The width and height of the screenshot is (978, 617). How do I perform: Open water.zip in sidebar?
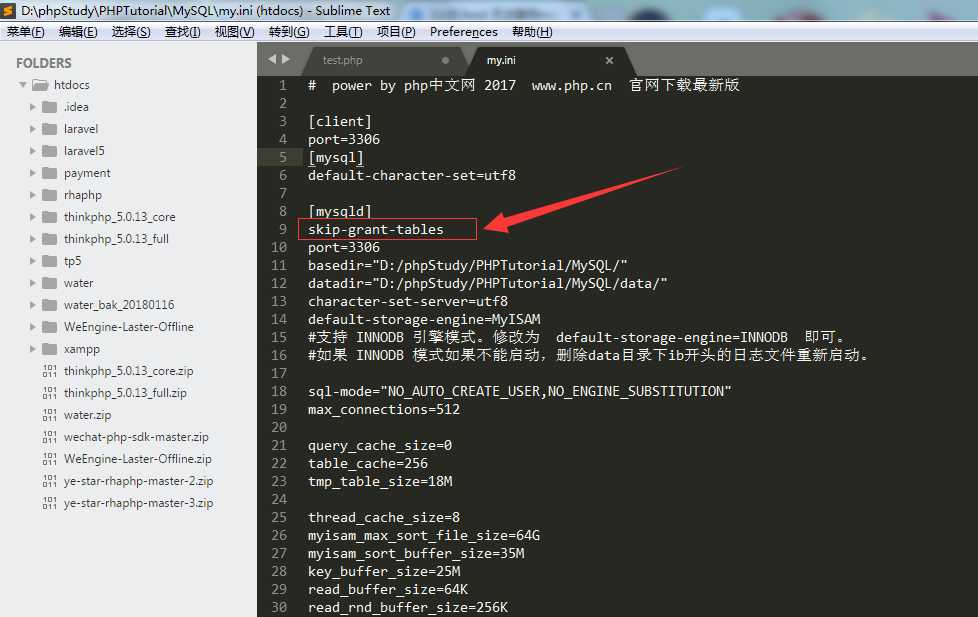point(87,415)
